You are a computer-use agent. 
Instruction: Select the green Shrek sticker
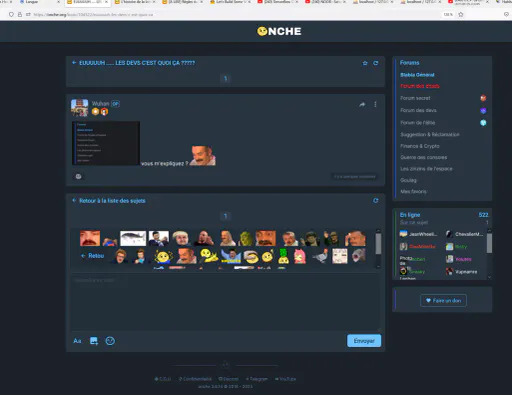(x=246, y=239)
